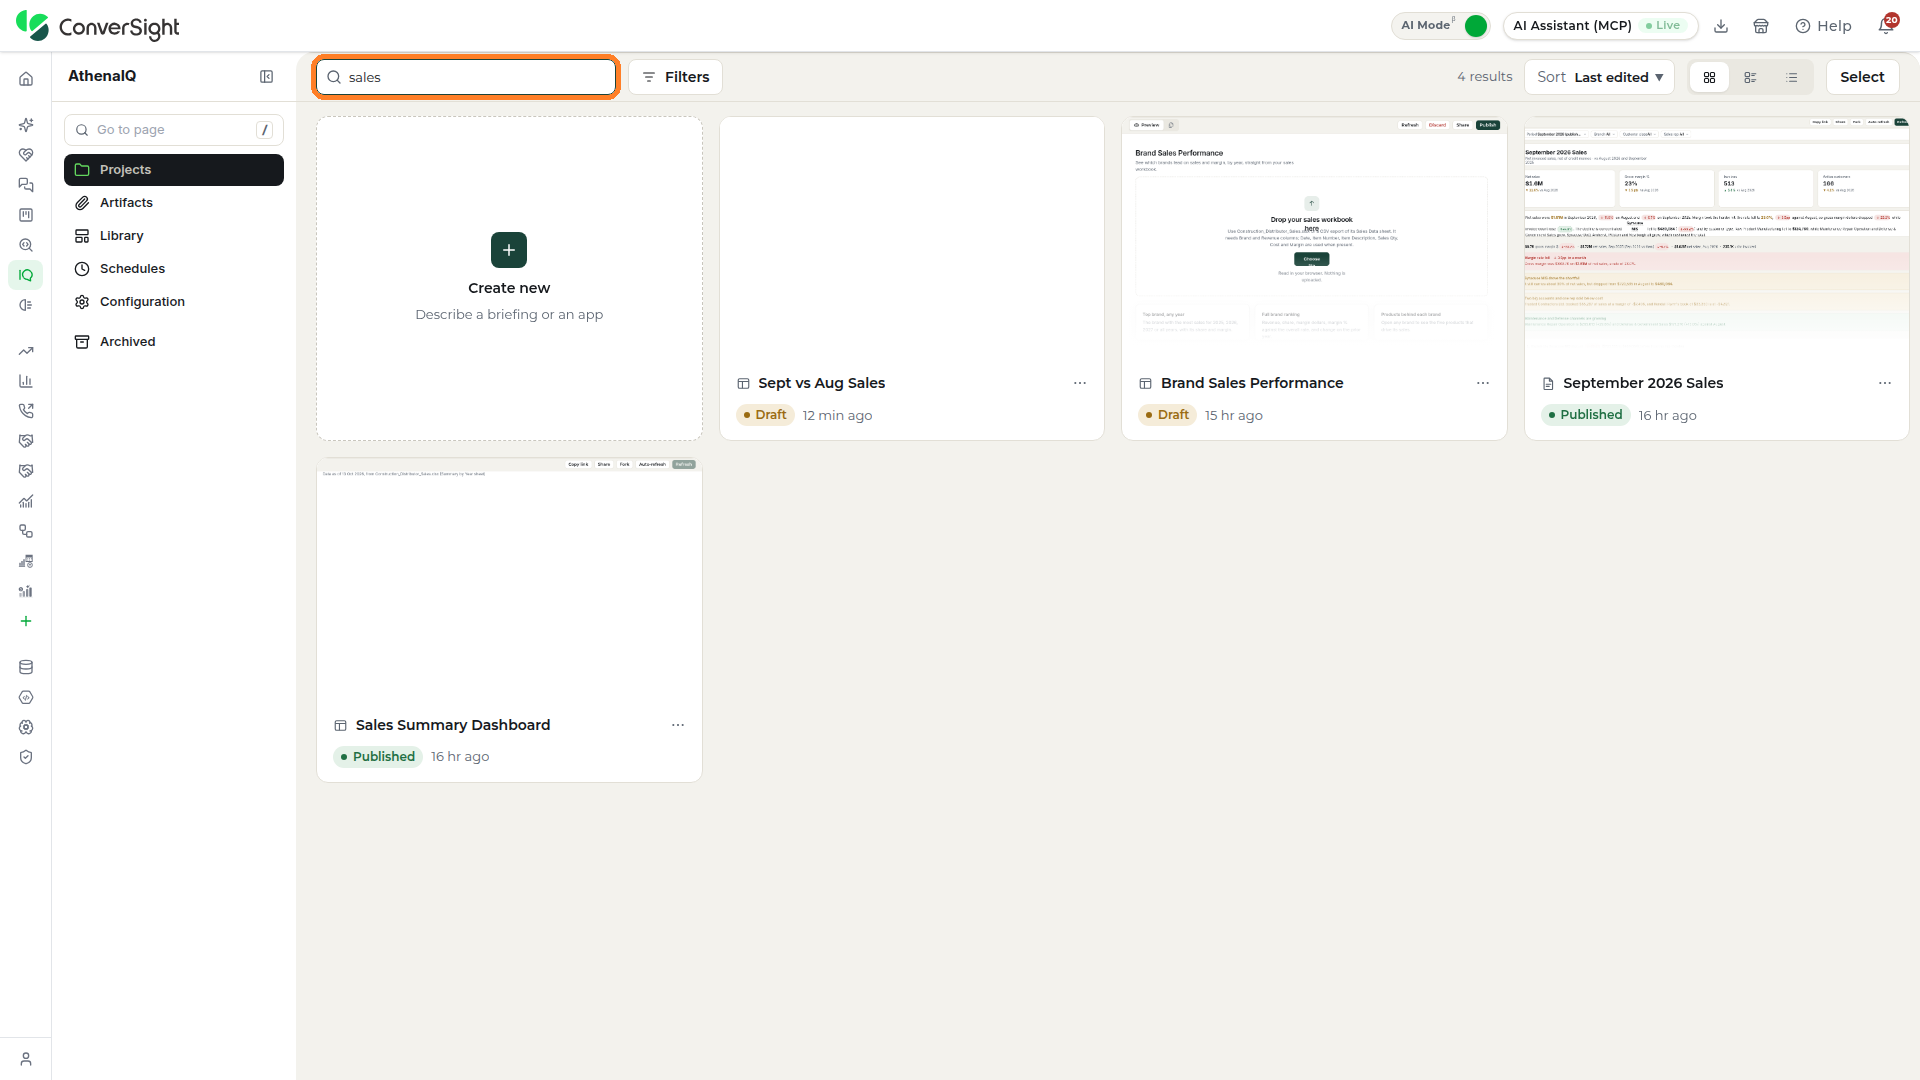Screen dimensions: 1920x1080
Task: Click the Select button
Action: [1862, 77]
